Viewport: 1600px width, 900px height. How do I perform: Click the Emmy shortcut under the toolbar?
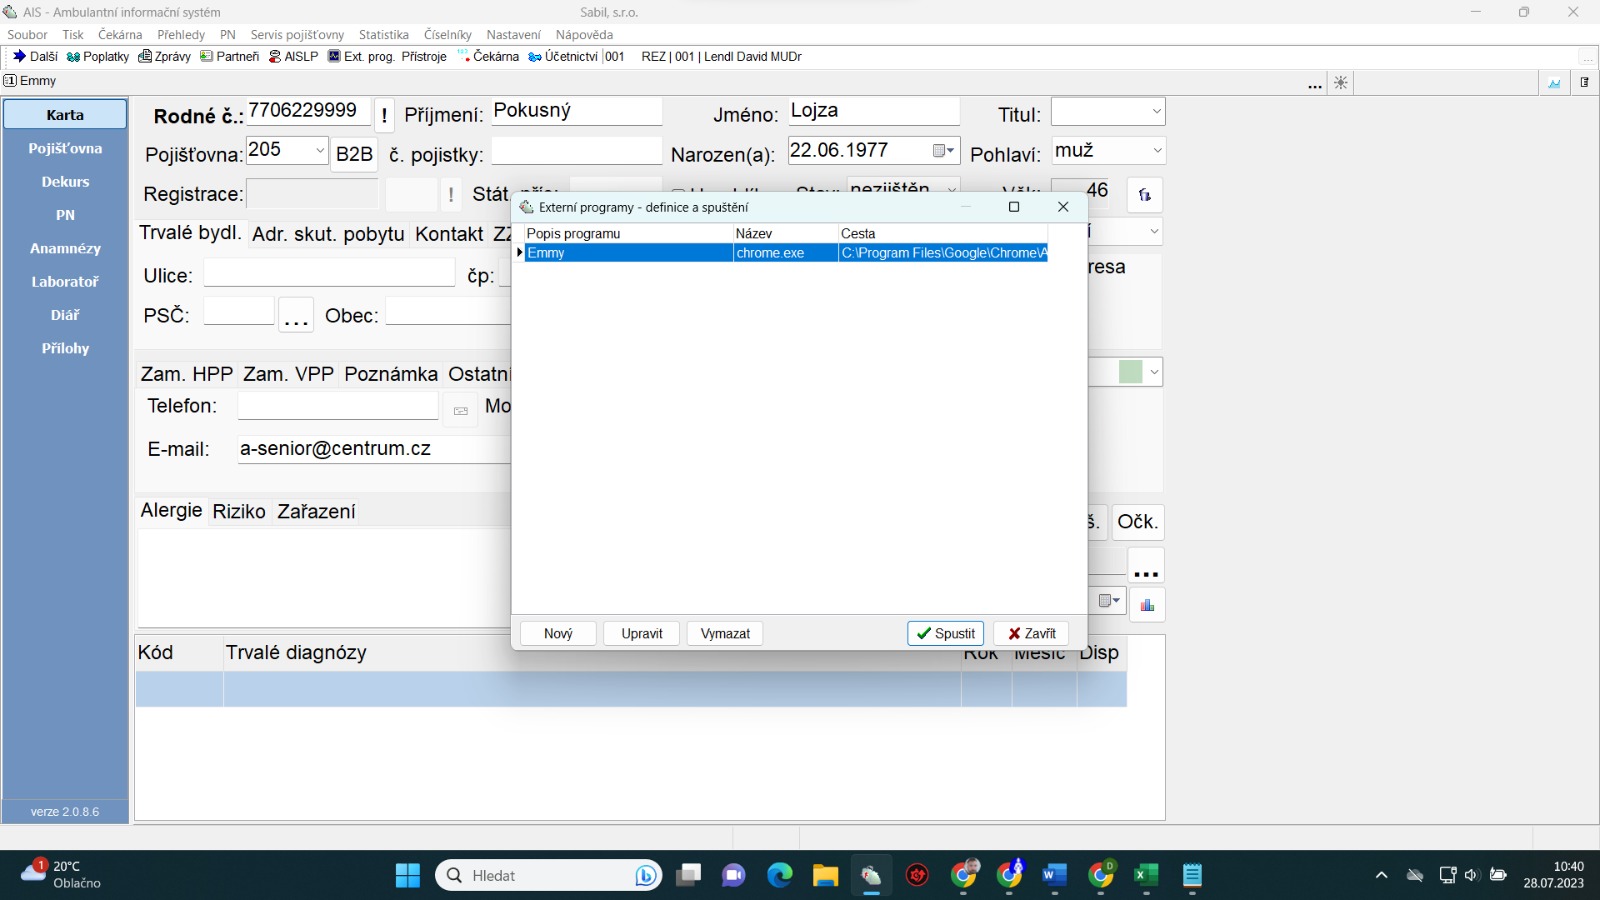[30, 81]
